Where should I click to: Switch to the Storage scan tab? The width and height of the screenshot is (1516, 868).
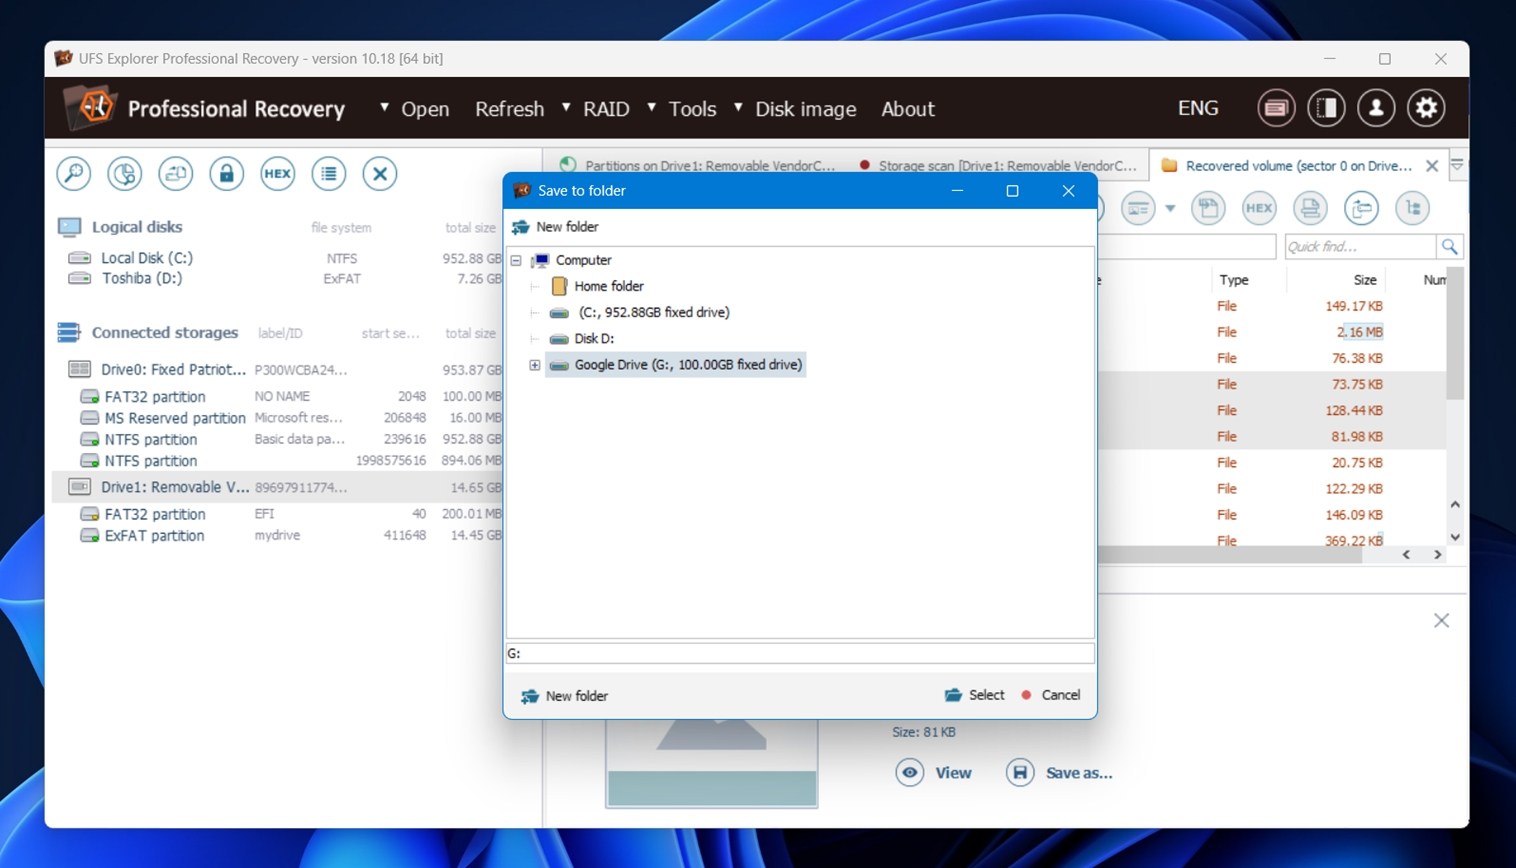pos(1000,165)
